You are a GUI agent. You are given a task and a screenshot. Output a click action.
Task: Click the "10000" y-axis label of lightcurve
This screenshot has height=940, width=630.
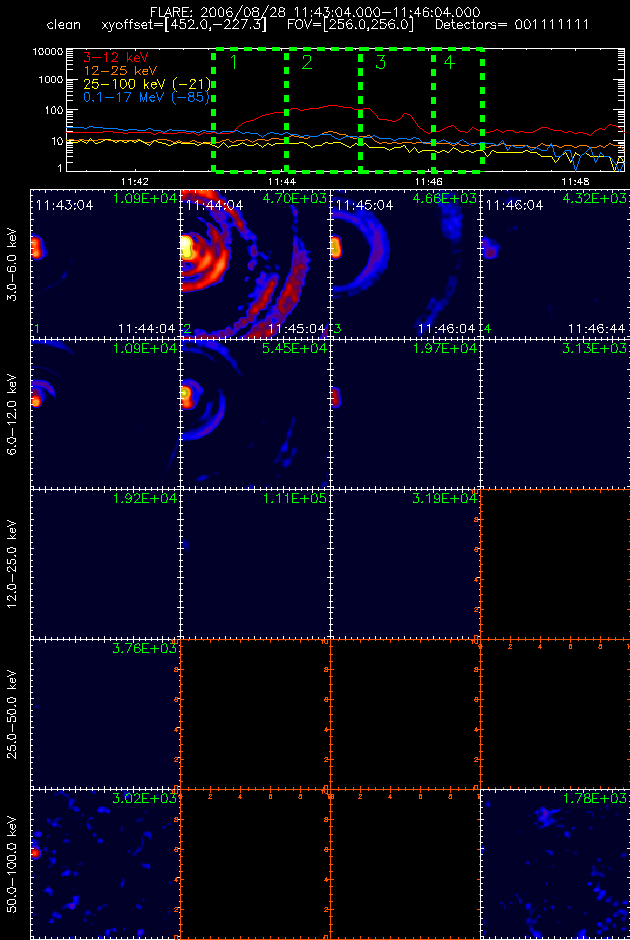[x=48, y=52]
